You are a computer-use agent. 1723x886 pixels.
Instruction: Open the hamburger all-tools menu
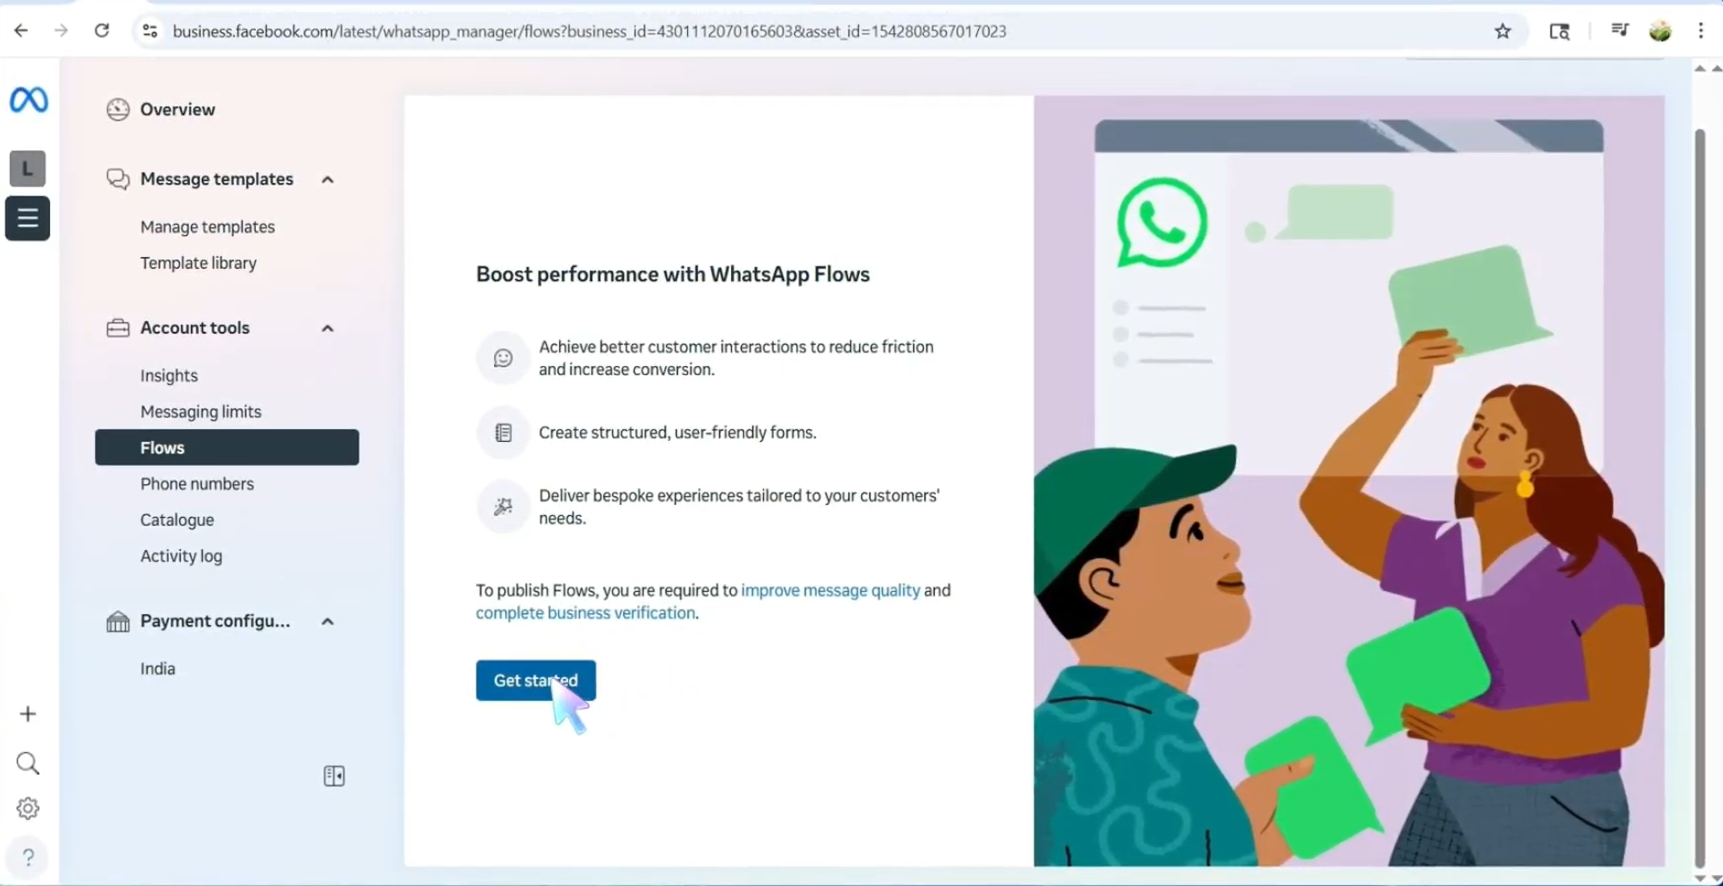pos(28,218)
